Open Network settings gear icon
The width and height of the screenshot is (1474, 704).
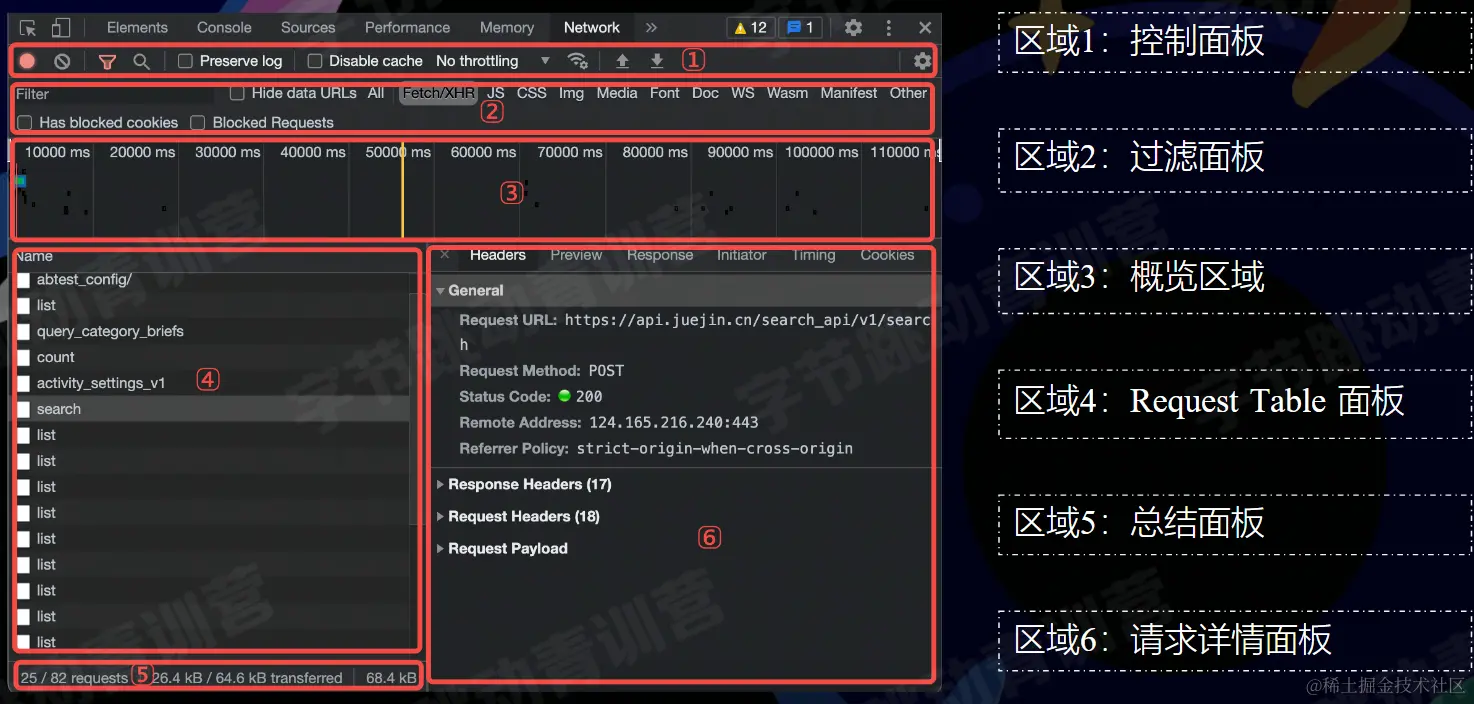tap(922, 61)
